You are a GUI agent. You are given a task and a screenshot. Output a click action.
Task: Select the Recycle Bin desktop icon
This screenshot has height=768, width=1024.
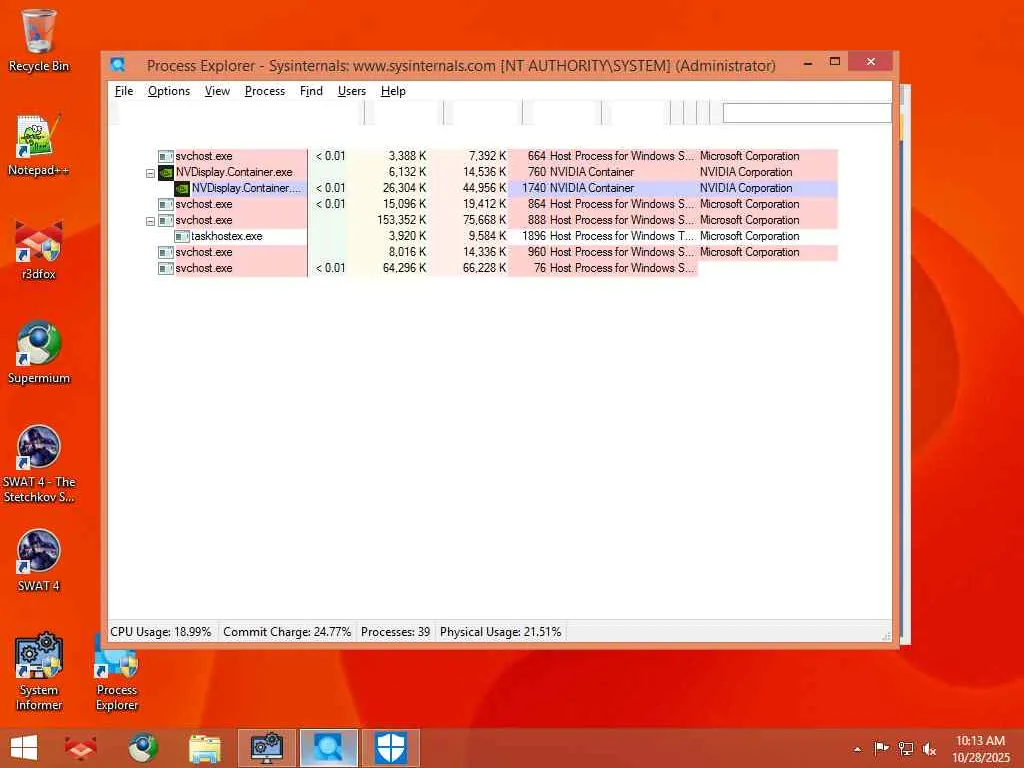coord(39,40)
